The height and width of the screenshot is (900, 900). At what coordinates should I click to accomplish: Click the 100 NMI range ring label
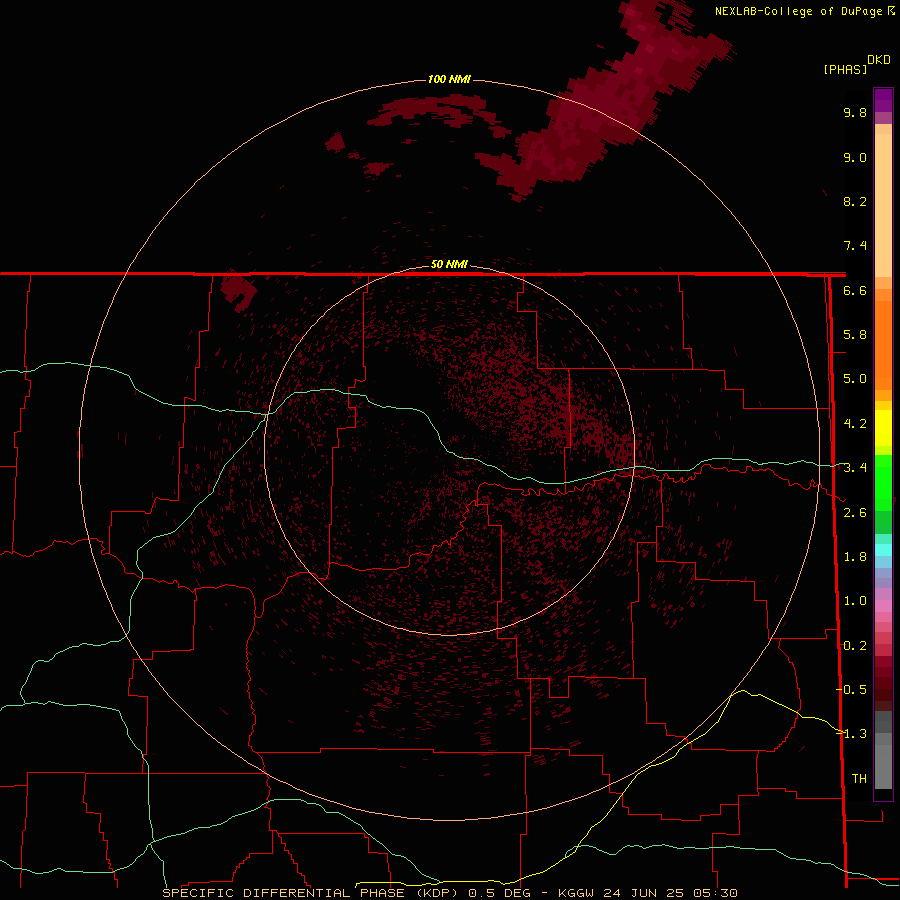[449, 79]
